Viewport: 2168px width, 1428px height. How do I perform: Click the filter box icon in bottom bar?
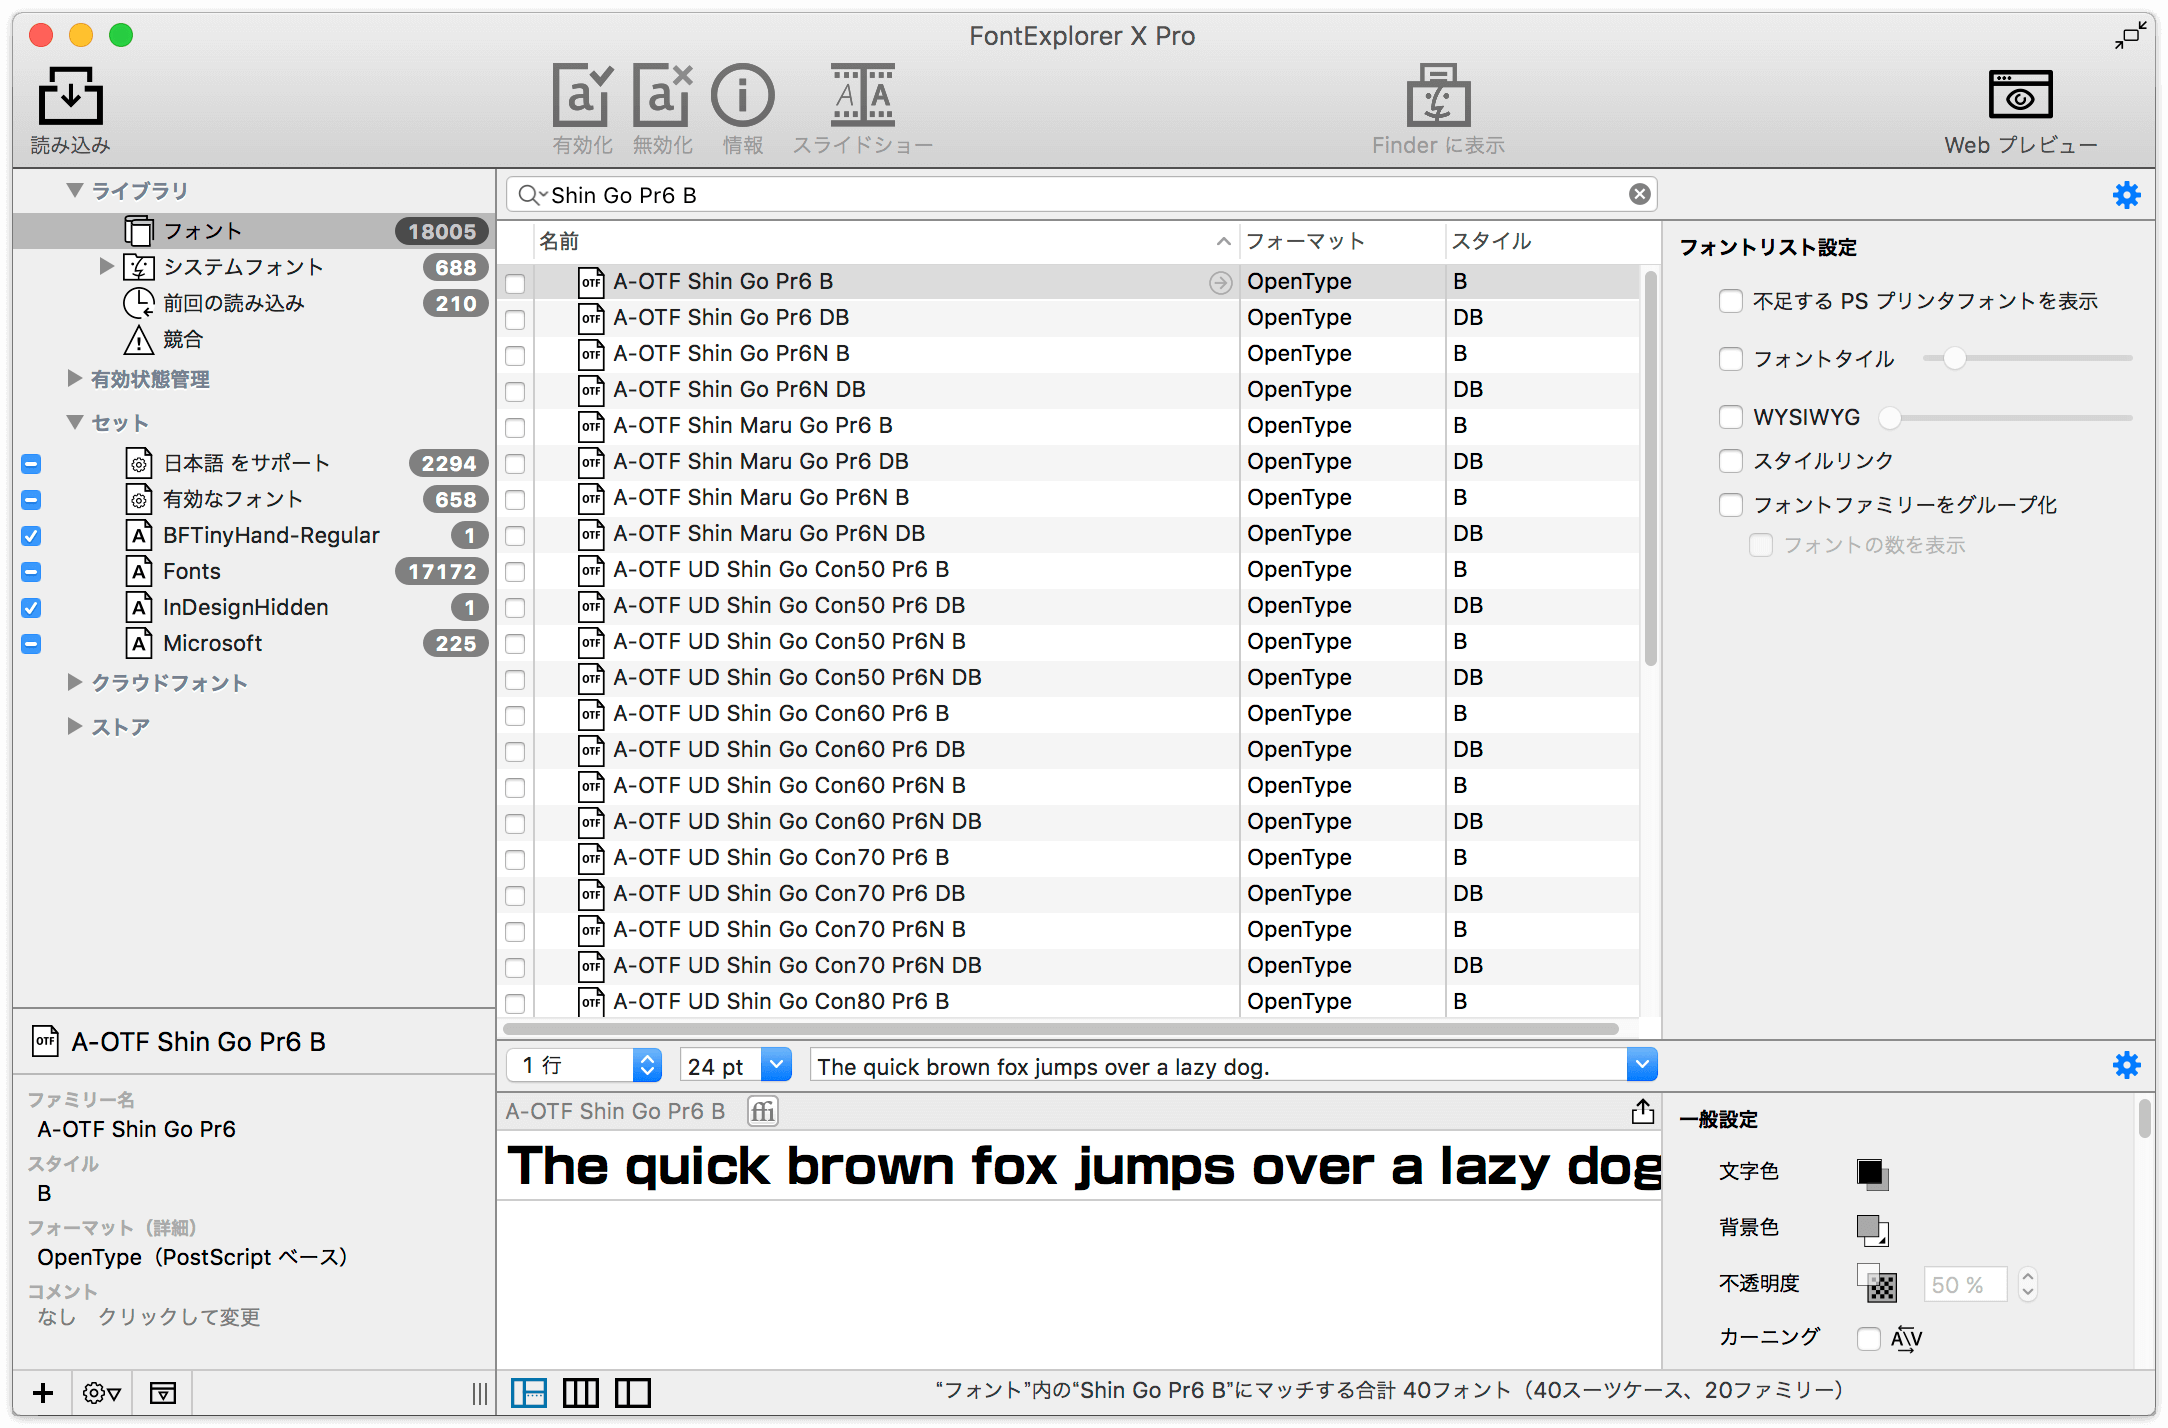pos(162,1392)
